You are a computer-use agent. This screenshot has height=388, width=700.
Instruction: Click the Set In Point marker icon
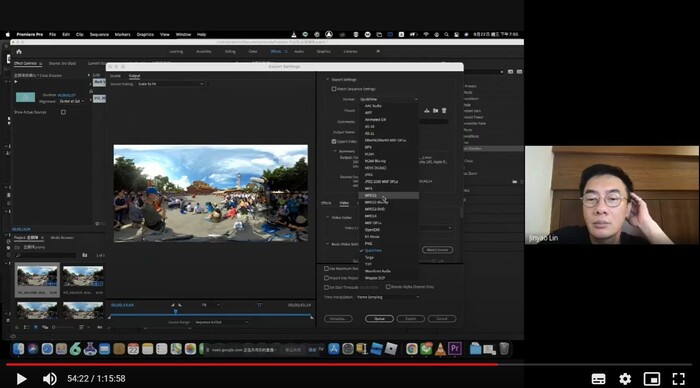click(x=173, y=305)
